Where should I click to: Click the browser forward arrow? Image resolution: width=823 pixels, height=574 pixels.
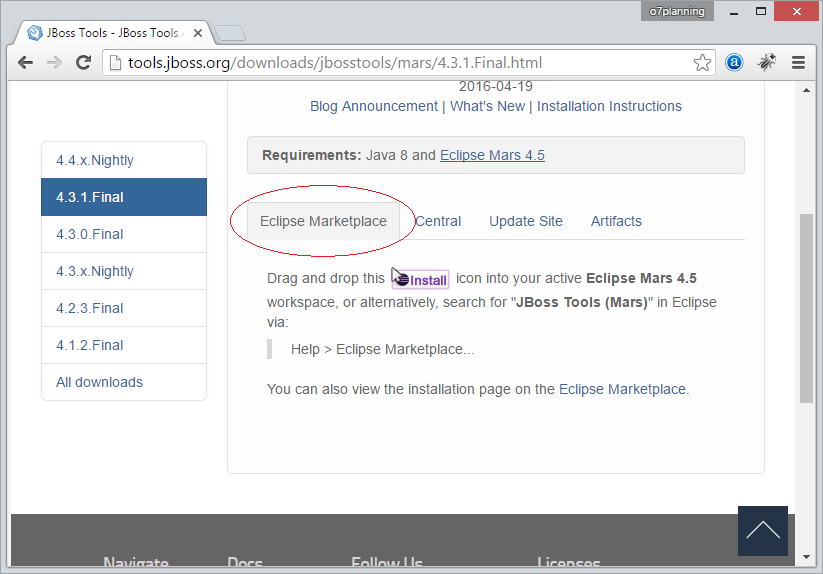coord(54,63)
